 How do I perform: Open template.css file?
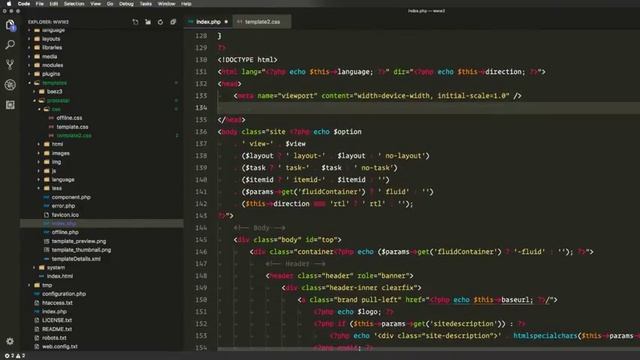(72, 127)
